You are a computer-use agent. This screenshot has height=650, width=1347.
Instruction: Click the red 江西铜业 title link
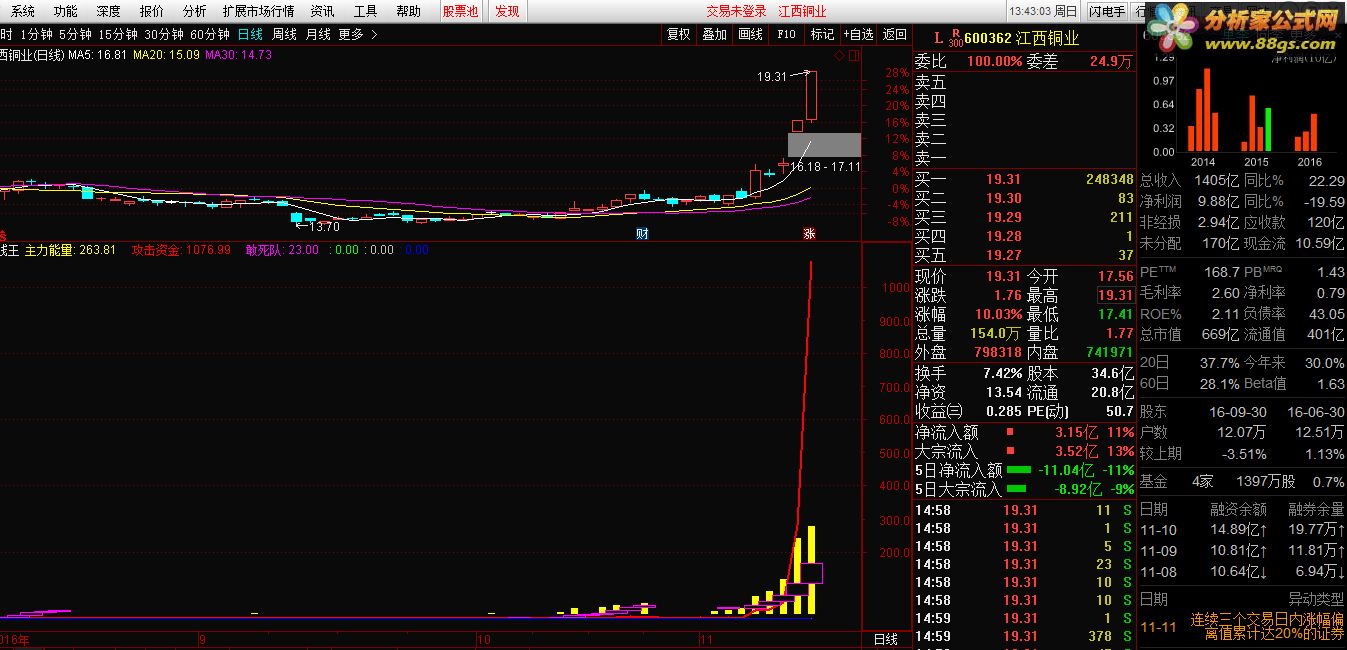click(803, 11)
